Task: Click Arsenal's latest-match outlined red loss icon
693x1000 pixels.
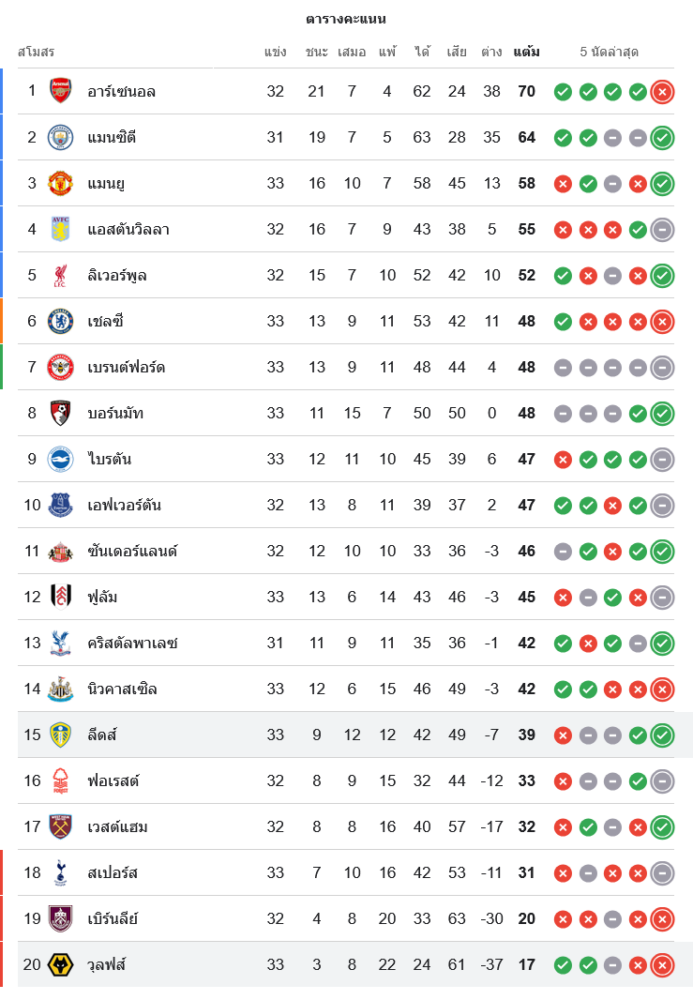Action: click(662, 92)
